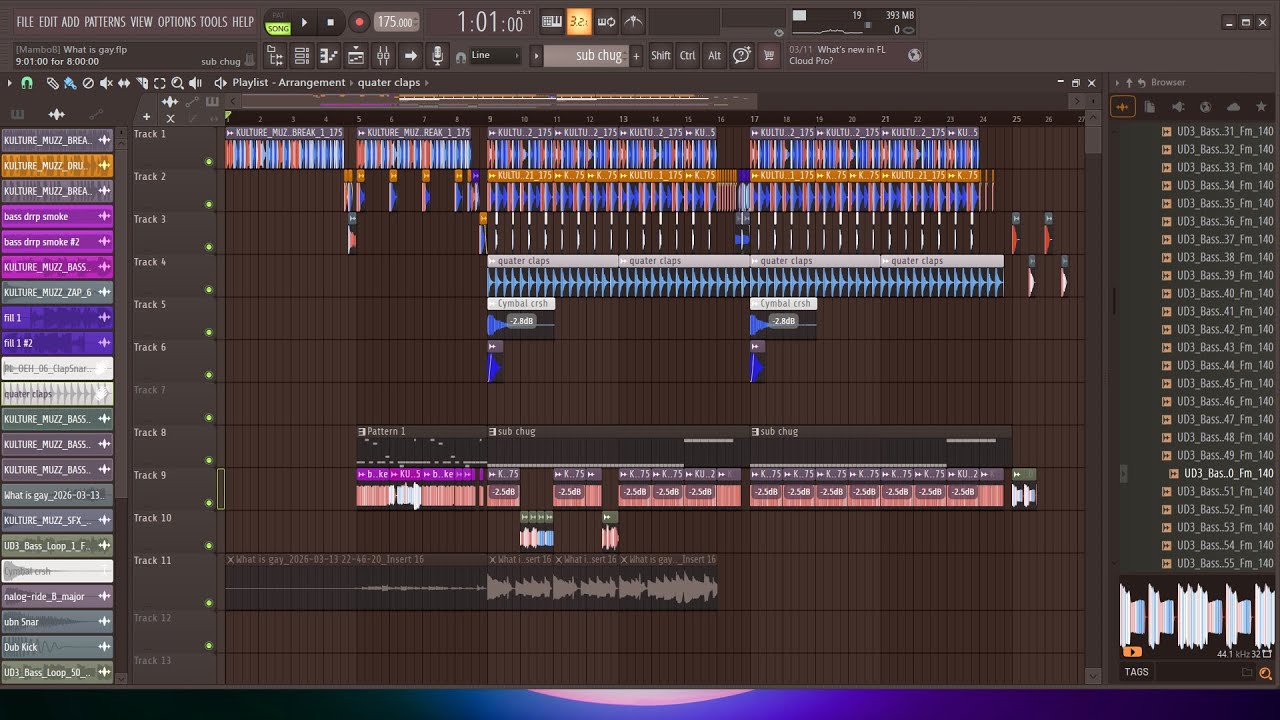This screenshot has height=720, width=1280.
Task: Open the Mixer from the toolbar
Action: (x=383, y=56)
